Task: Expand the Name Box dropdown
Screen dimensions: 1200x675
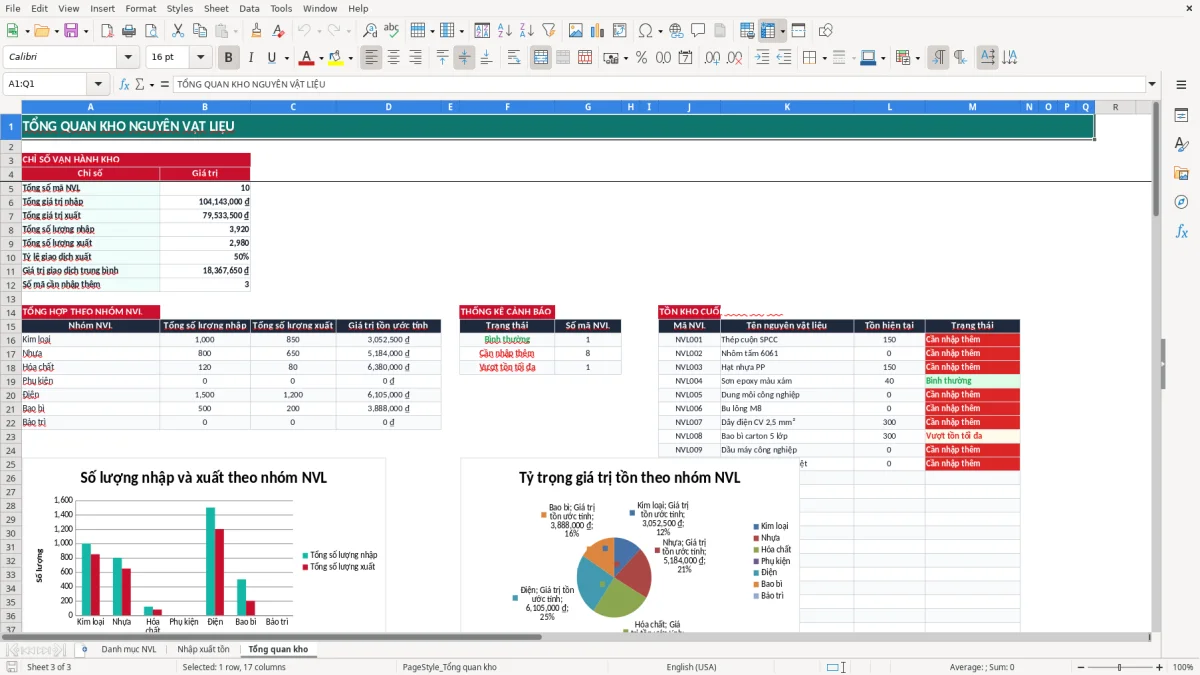Action: point(98,84)
